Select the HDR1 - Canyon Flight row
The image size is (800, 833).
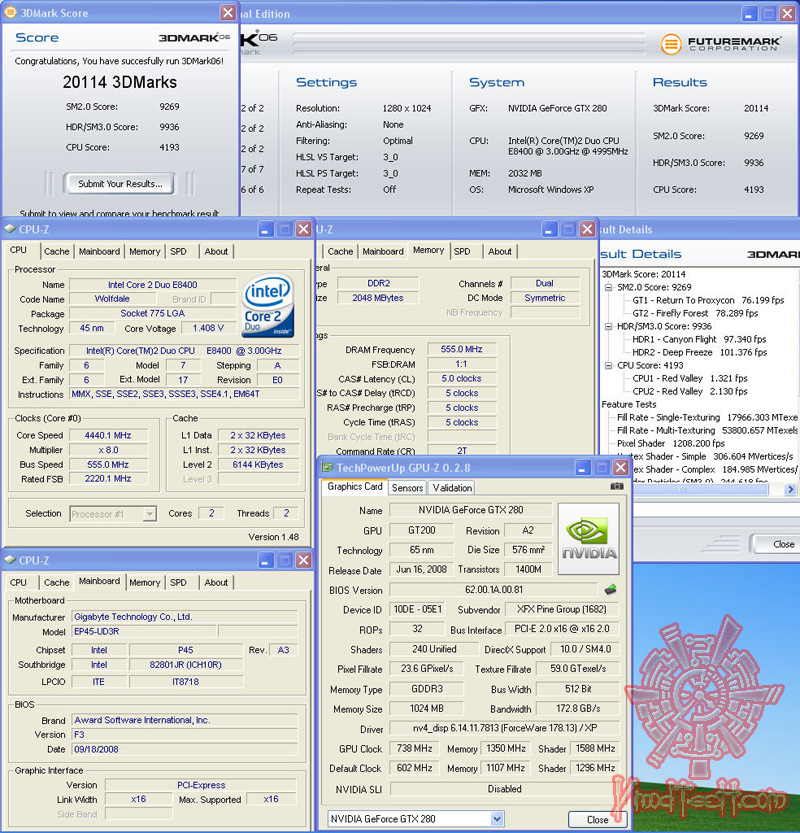click(699, 339)
